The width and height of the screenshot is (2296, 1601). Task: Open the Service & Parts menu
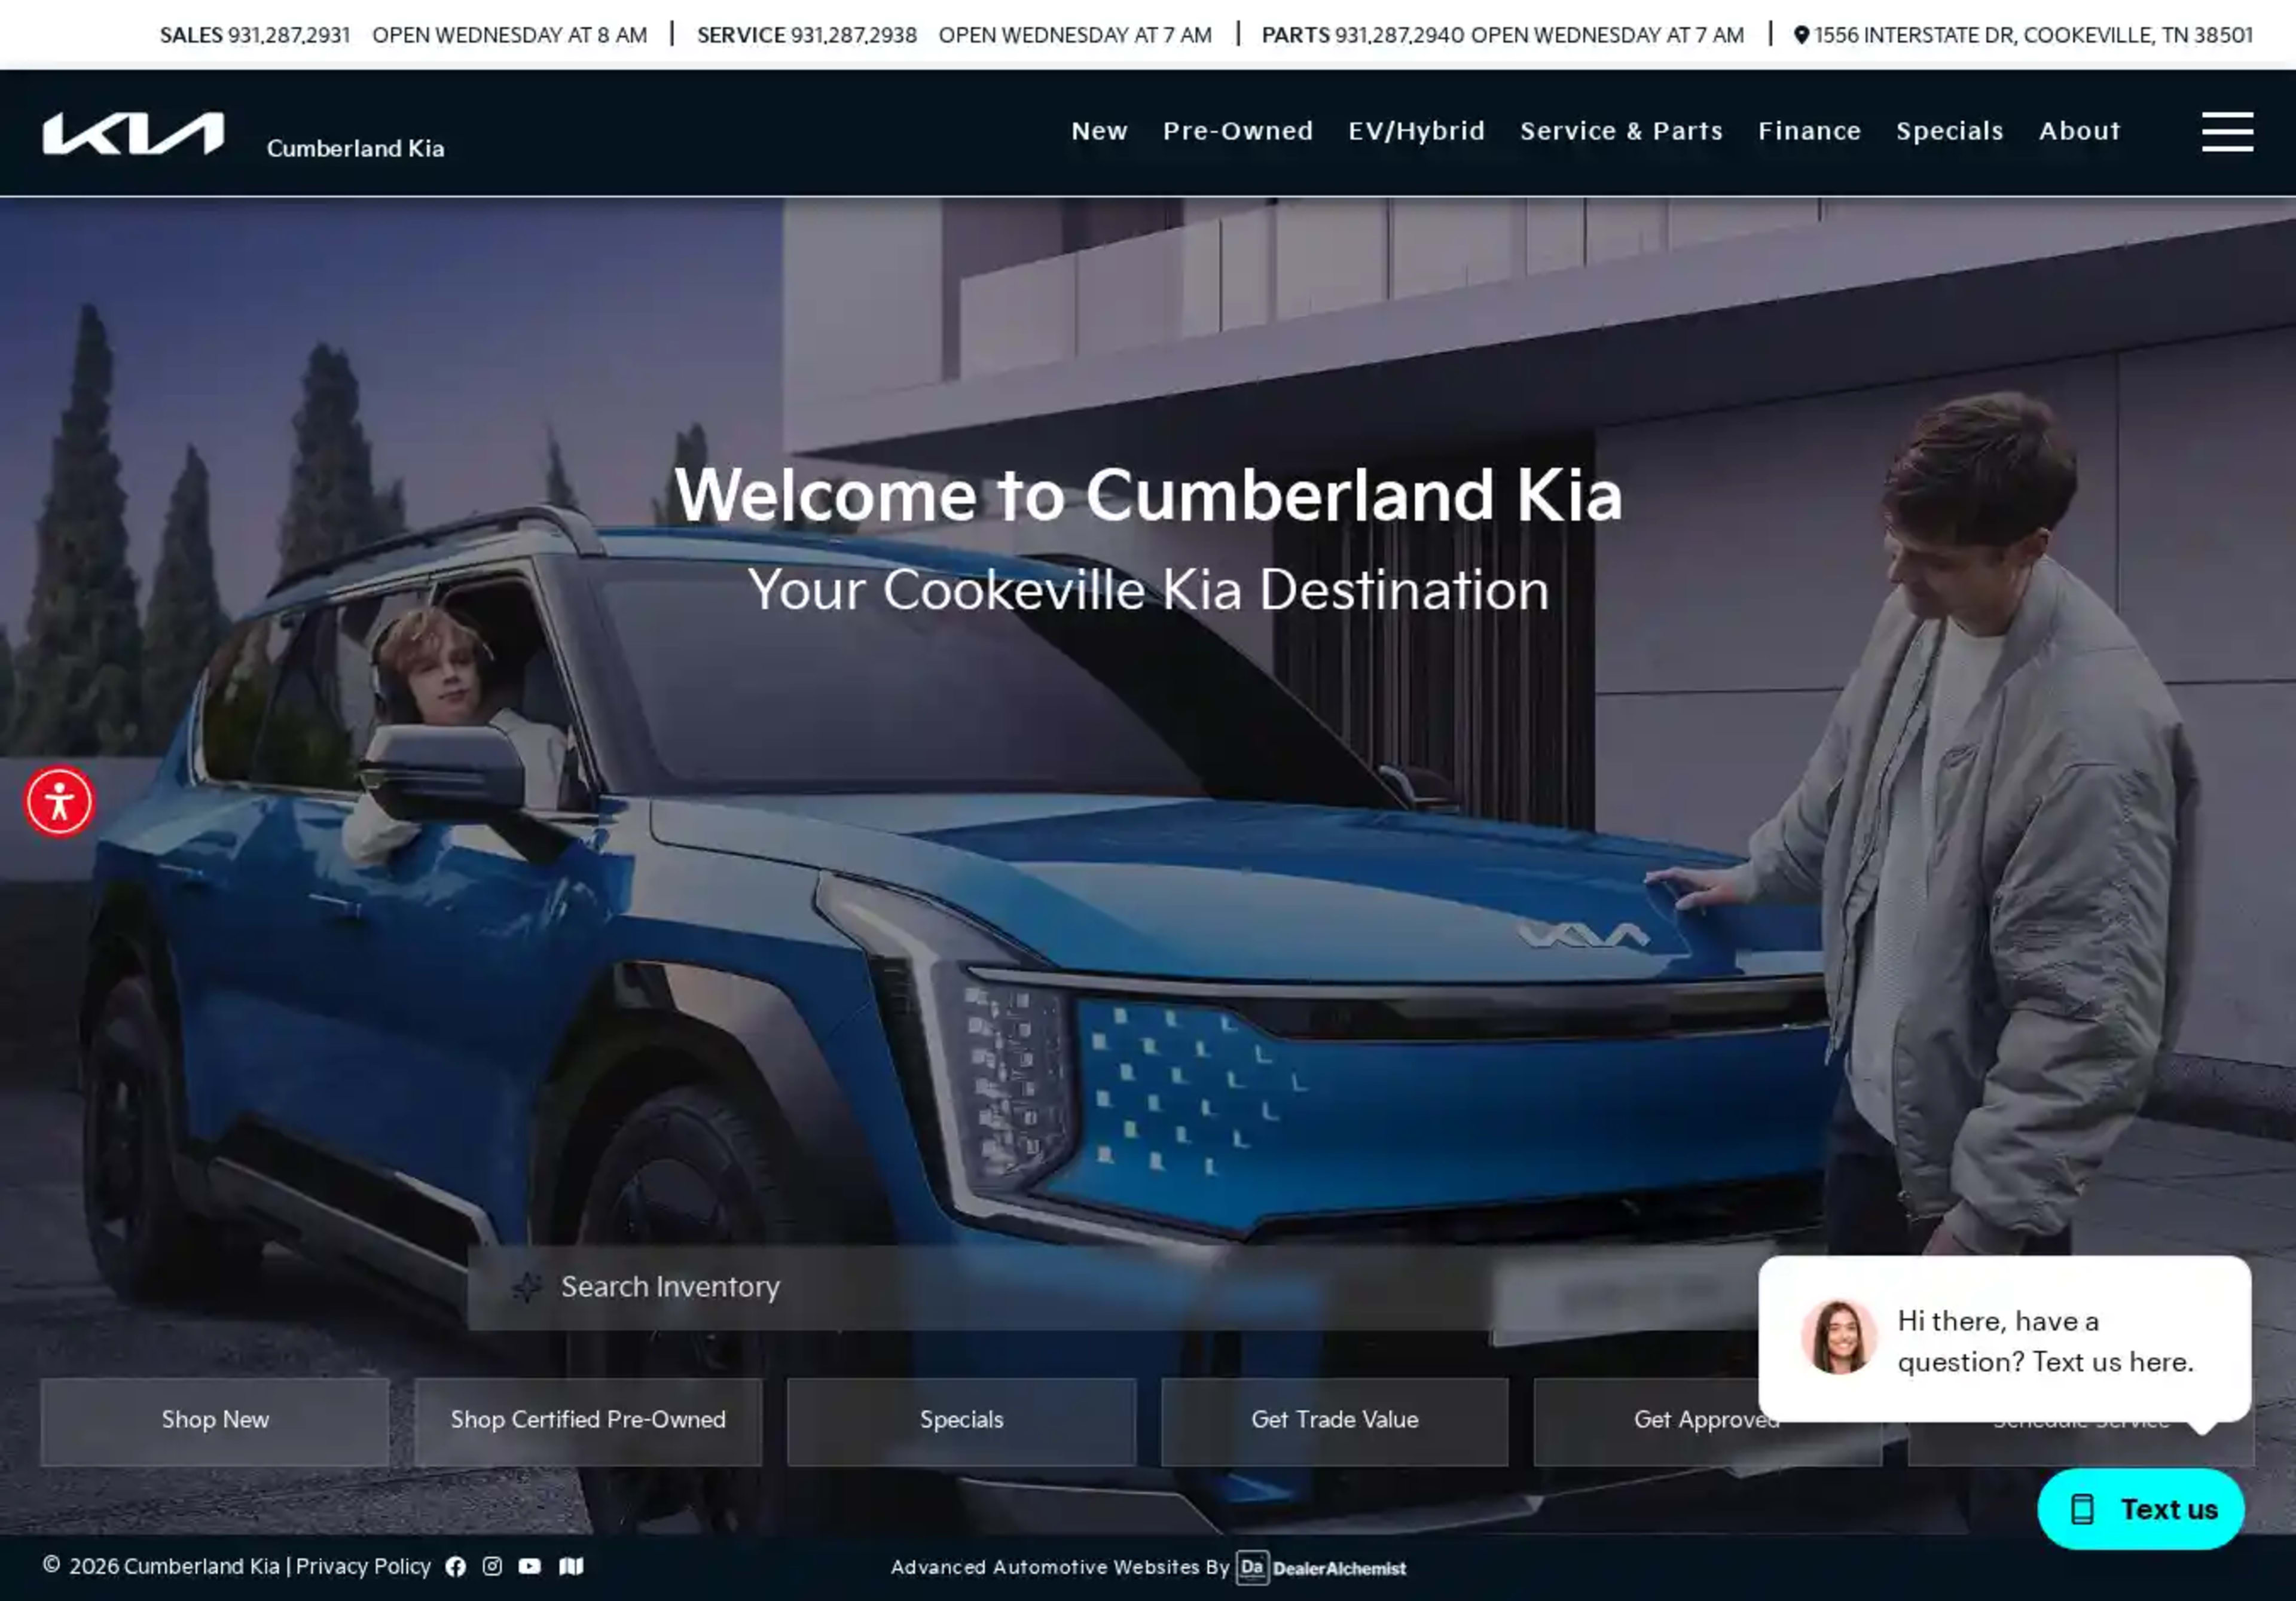click(x=1621, y=131)
